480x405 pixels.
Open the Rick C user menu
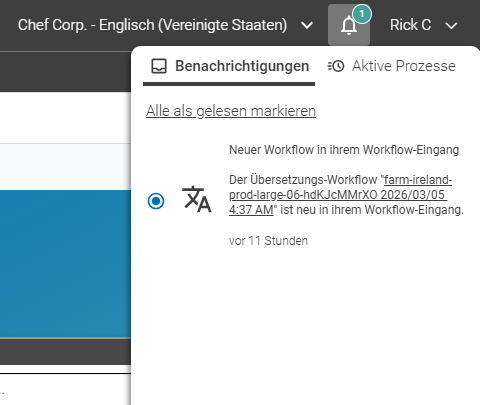pyautogui.click(x=423, y=25)
